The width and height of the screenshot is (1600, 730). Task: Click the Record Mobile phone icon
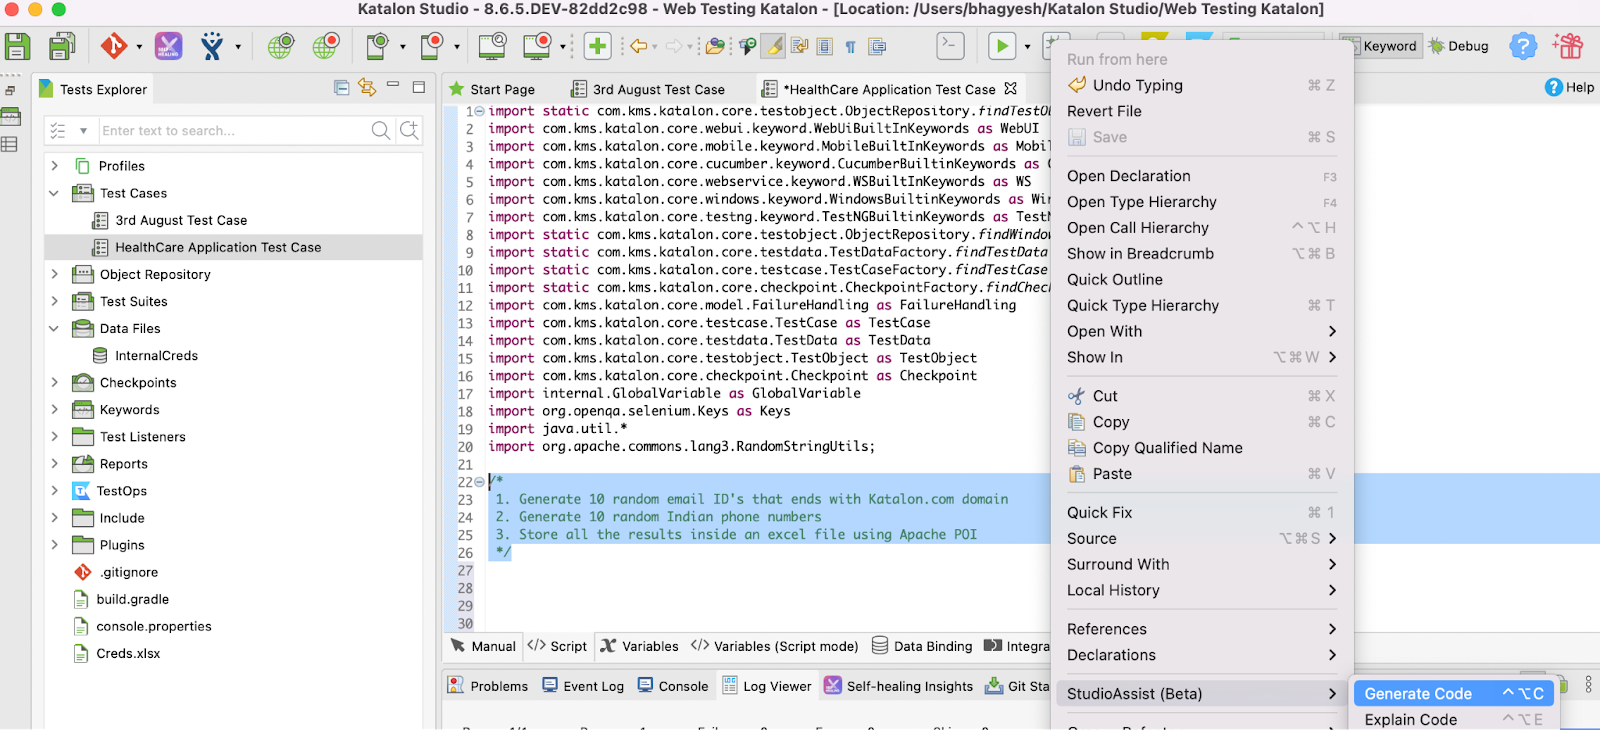coord(432,46)
